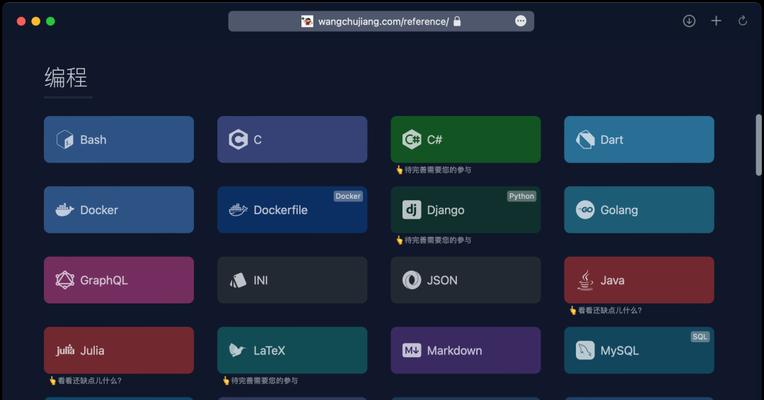Click the Docker whale icon on Docker card
764x400 pixels.
click(64, 210)
